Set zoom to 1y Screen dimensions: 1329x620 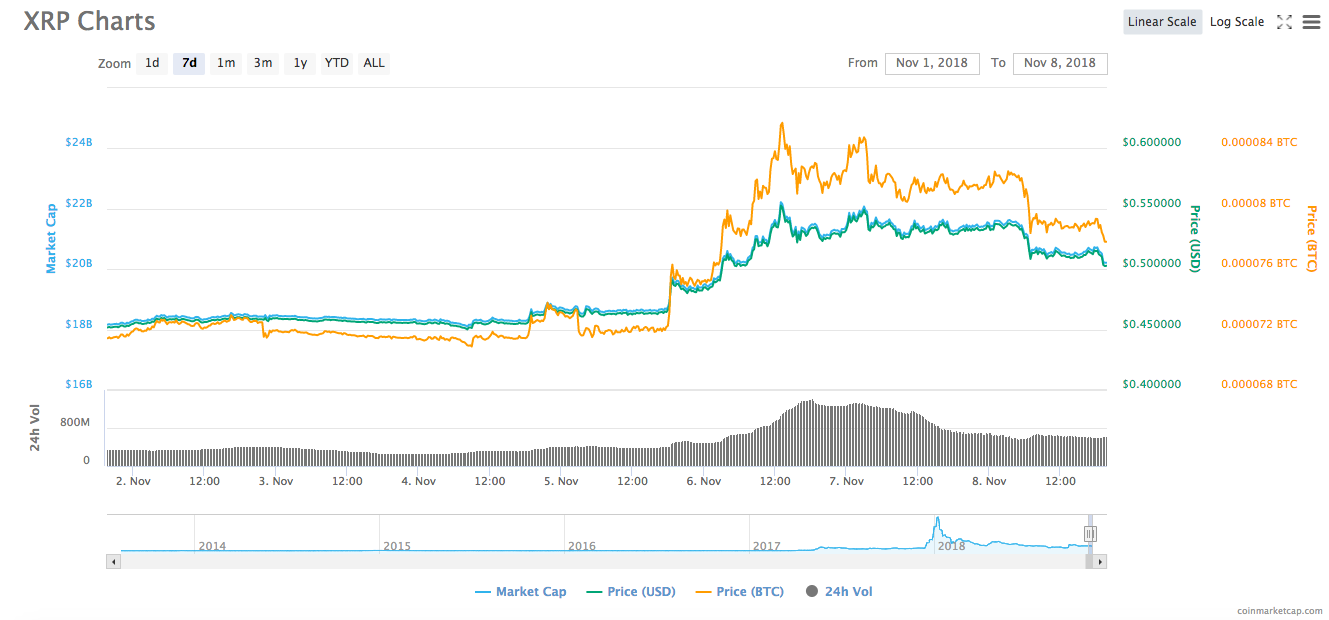point(300,63)
